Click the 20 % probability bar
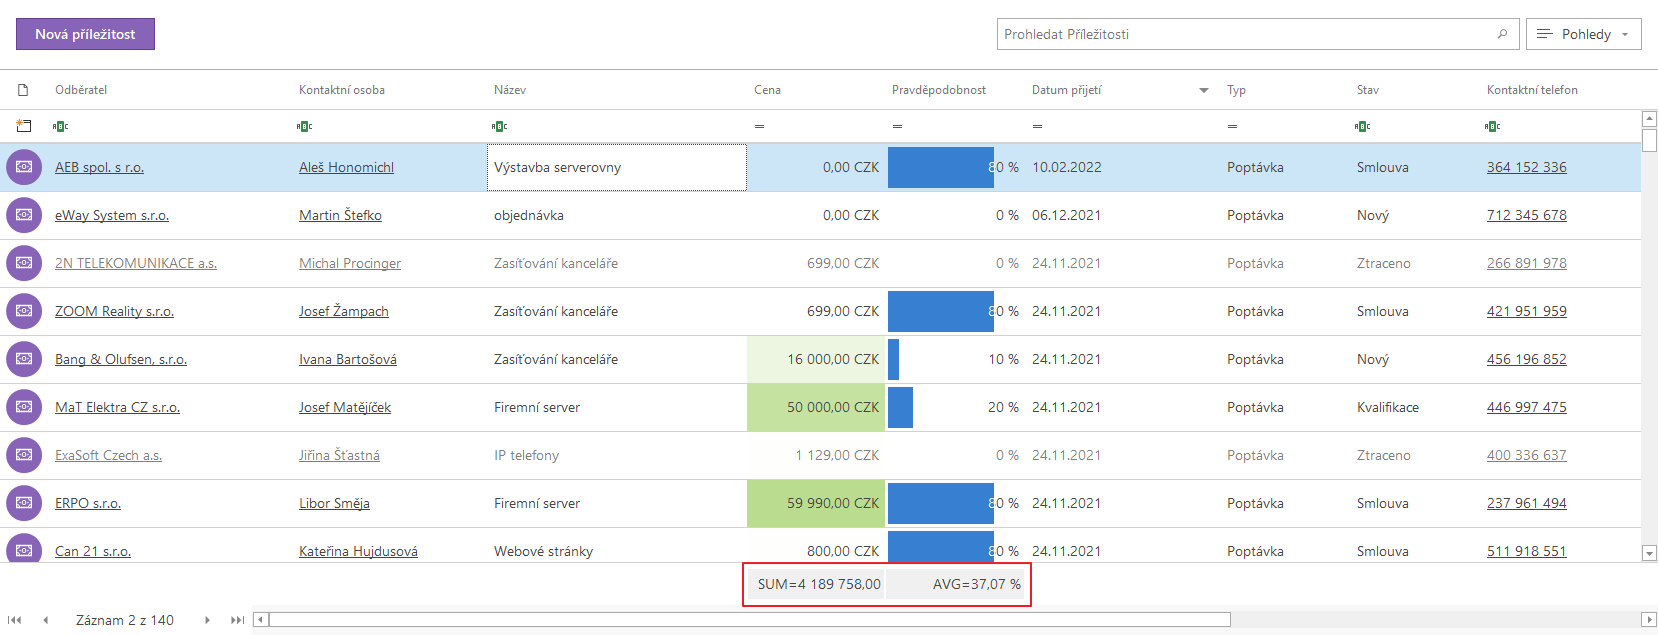This screenshot has width=1658, height=635. click(x=900, y=407)
